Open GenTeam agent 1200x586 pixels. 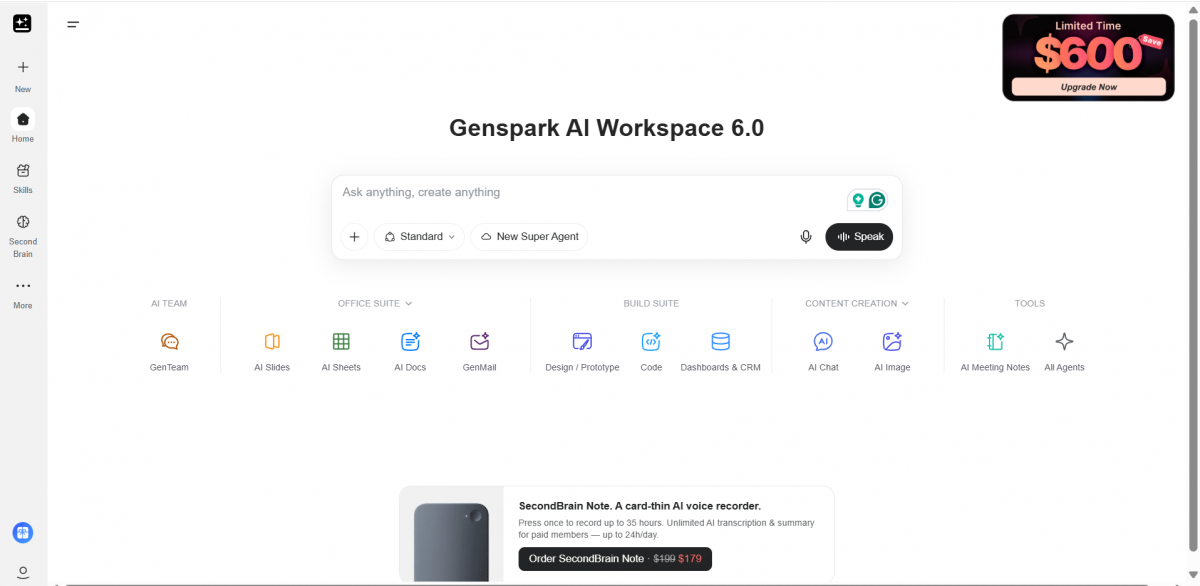click(170, 351)
